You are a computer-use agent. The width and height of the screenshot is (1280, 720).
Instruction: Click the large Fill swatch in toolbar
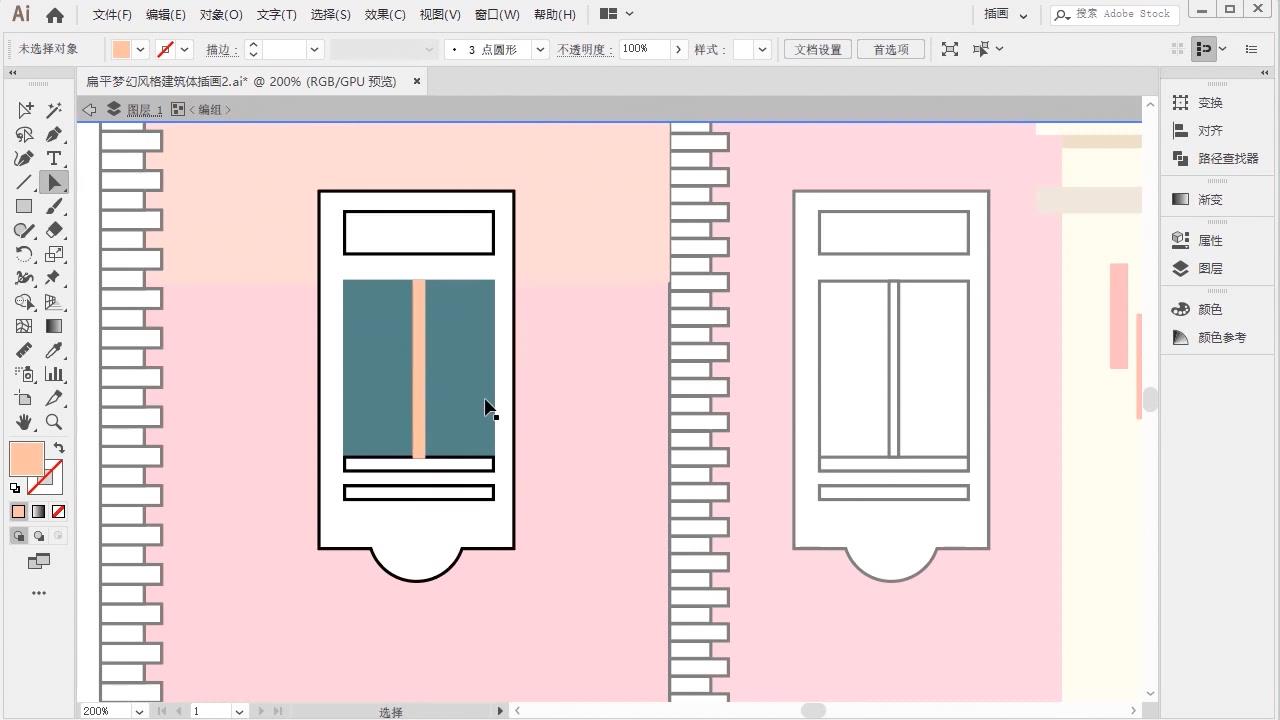pos(27,460)
